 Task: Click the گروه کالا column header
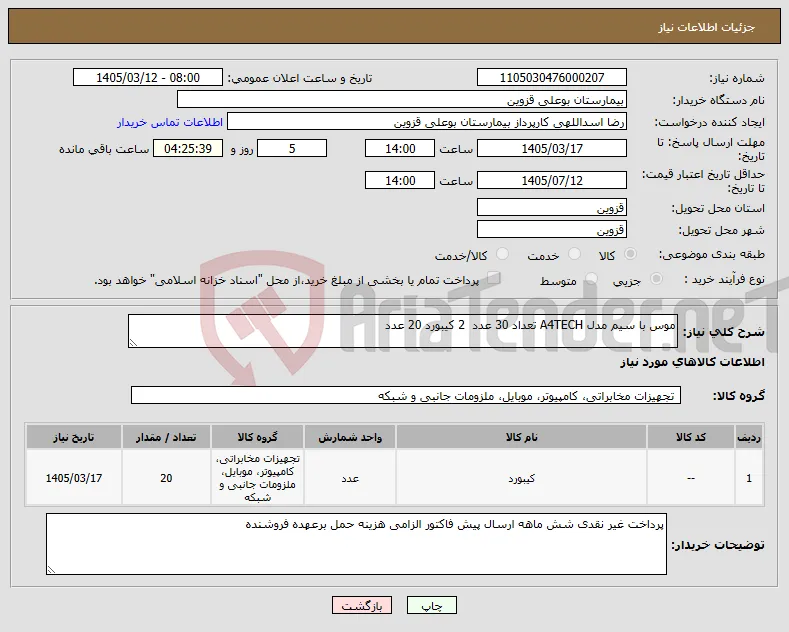pyautogui.click(x=257, y=437)
